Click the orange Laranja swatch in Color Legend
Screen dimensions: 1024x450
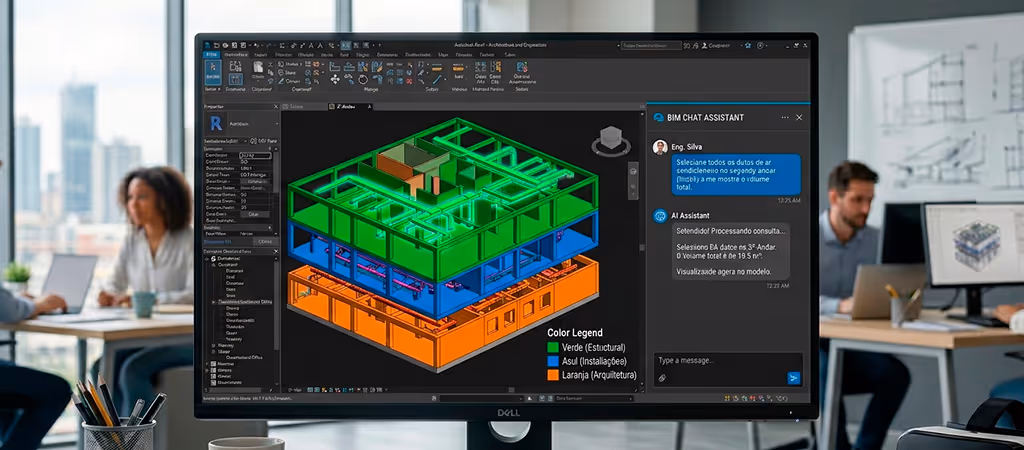pos(553,376)
